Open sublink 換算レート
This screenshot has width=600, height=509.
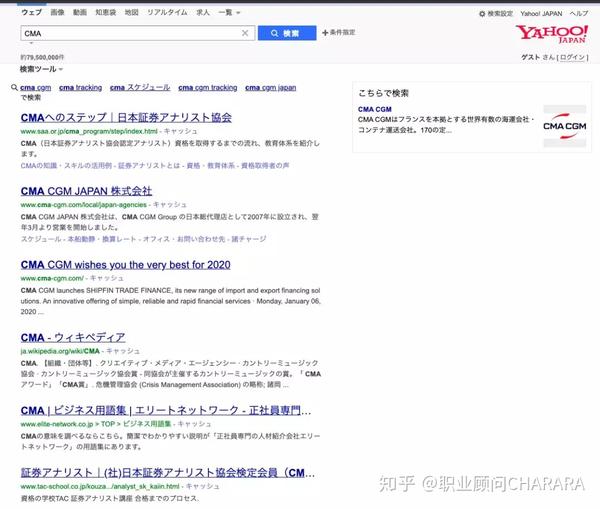(x=119, y=239)
